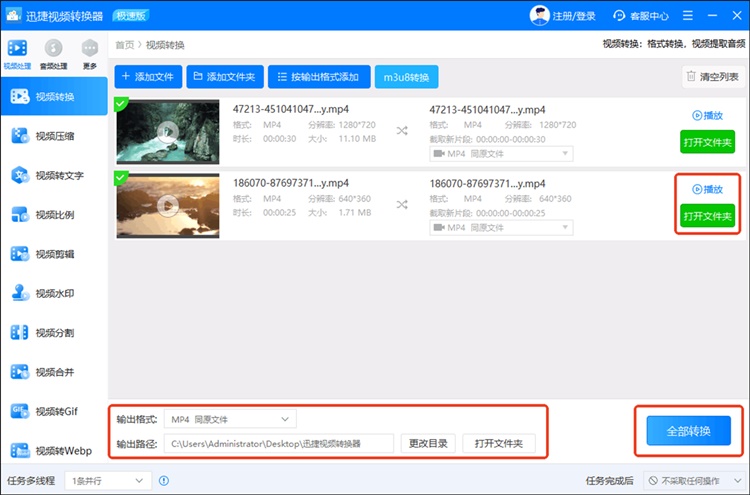Click m3u8转换 button
Viewport: 750px width, 495px height.
407,77
